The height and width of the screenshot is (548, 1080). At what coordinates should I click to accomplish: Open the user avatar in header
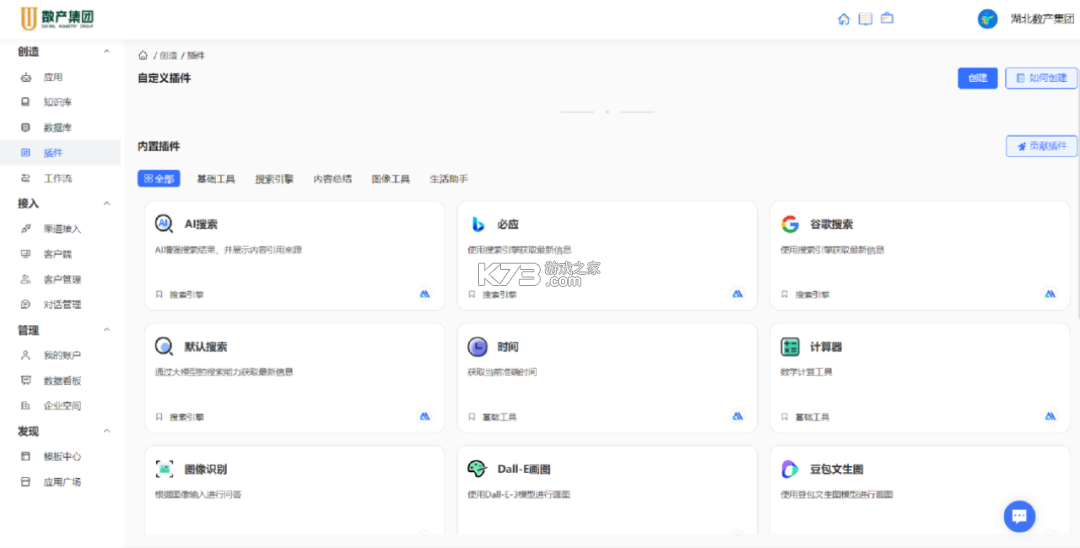pyautogui.click(x=988, y=19)
